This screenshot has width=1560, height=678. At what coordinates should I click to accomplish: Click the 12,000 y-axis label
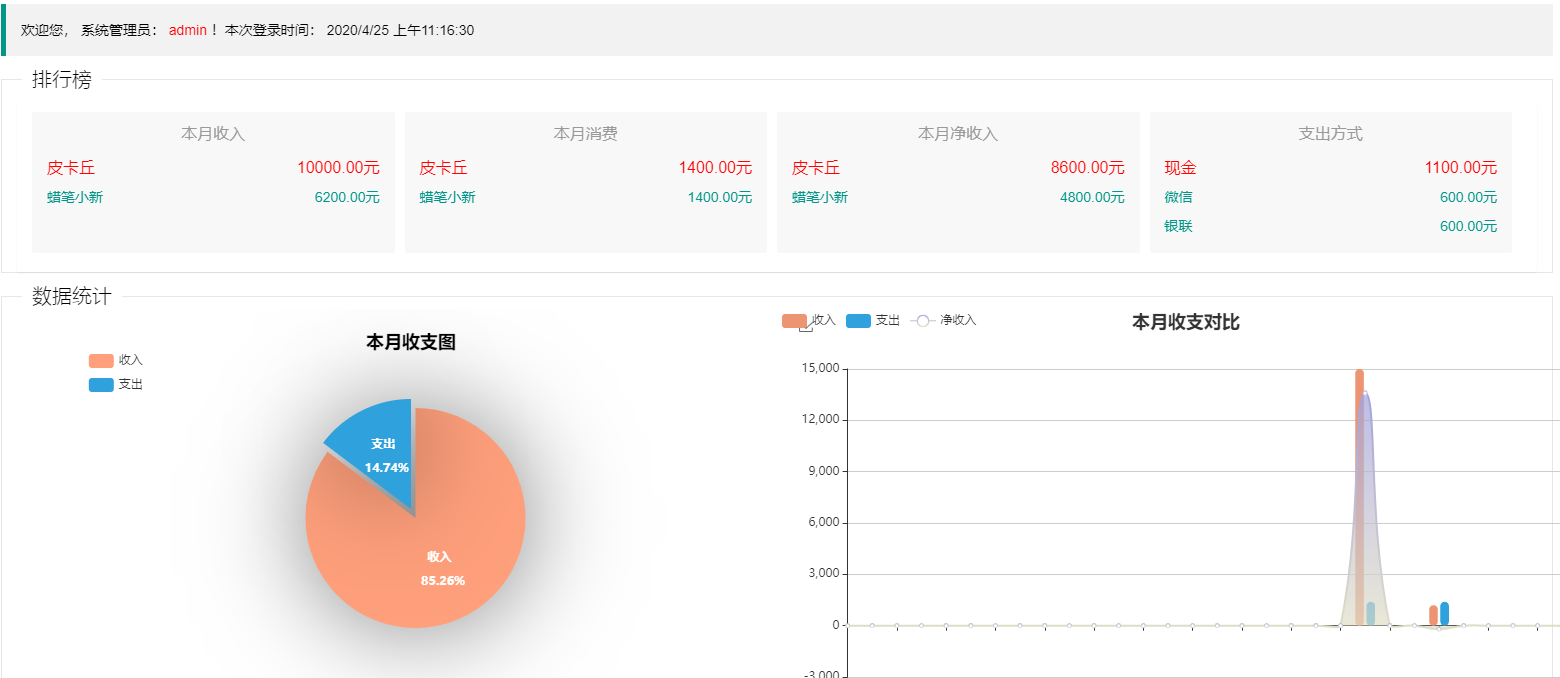(820, 420)
